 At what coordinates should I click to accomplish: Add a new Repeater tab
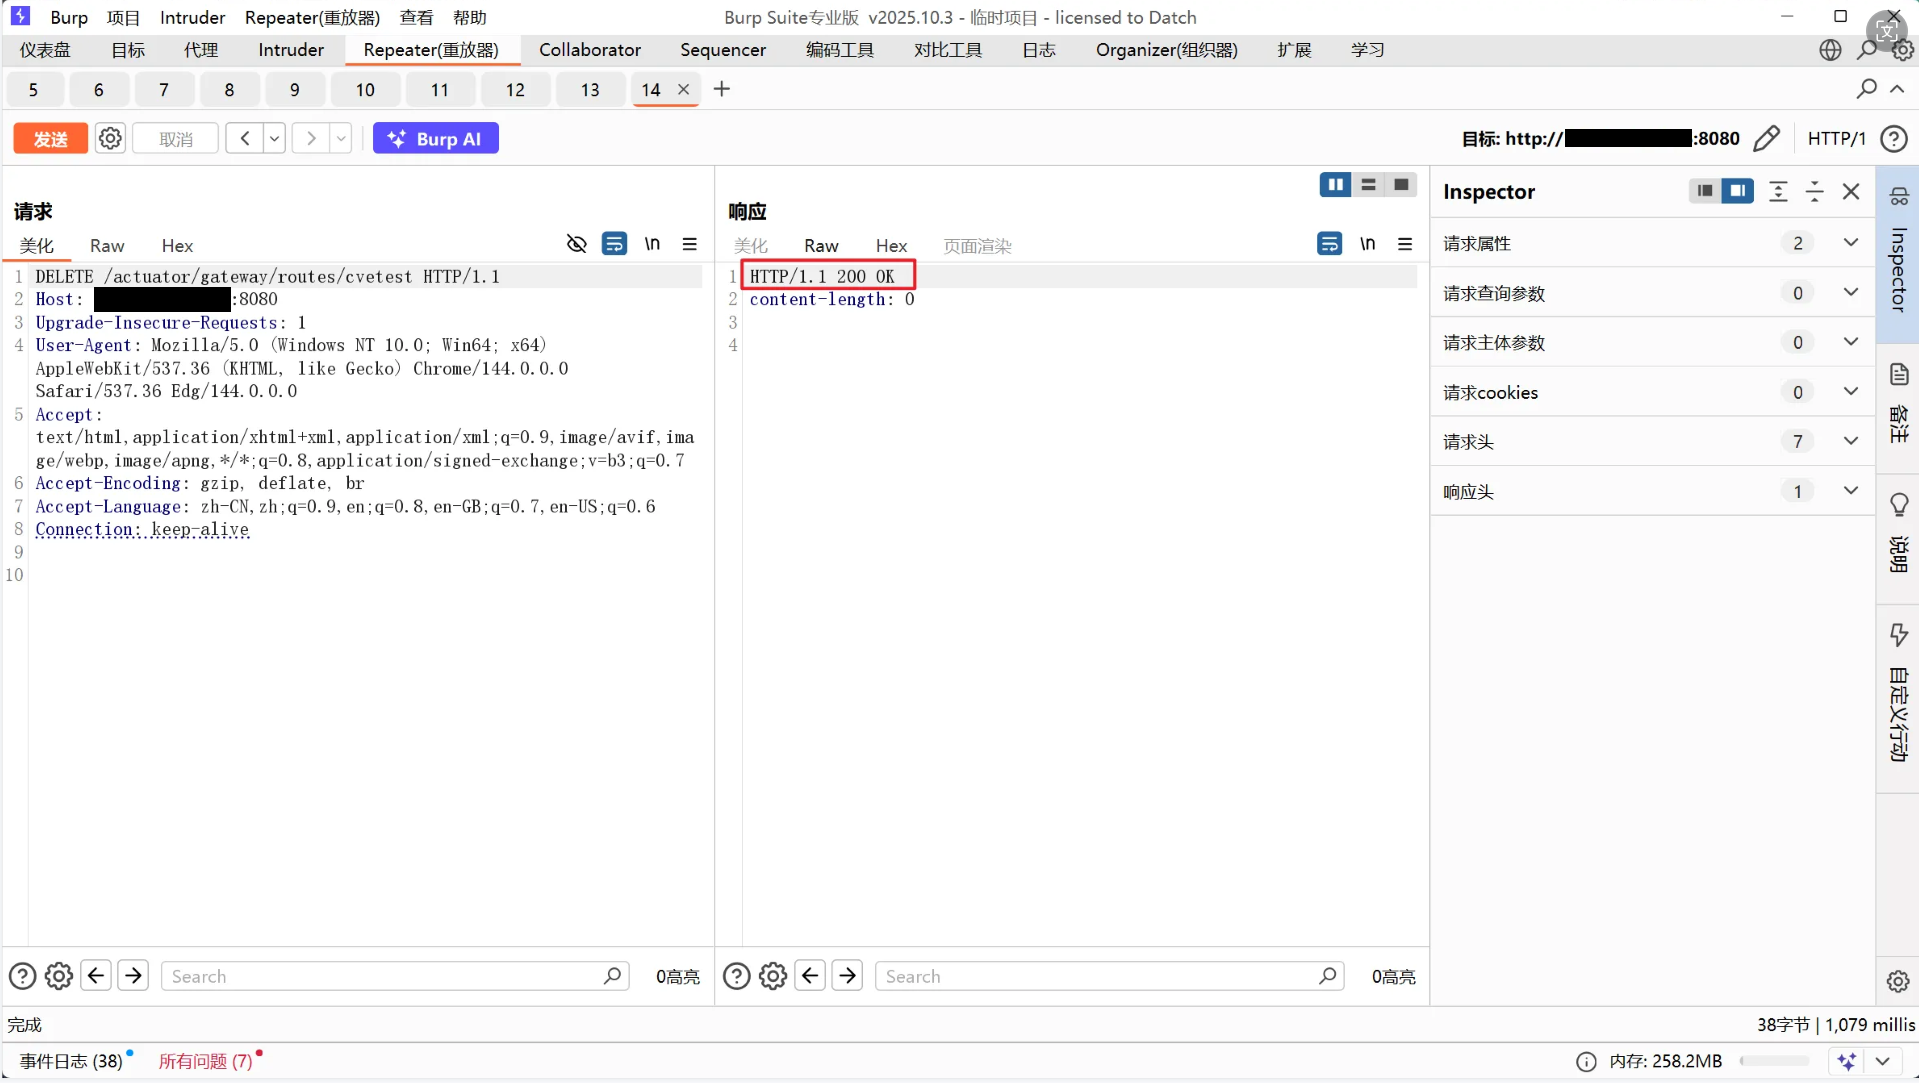(721, 89)
